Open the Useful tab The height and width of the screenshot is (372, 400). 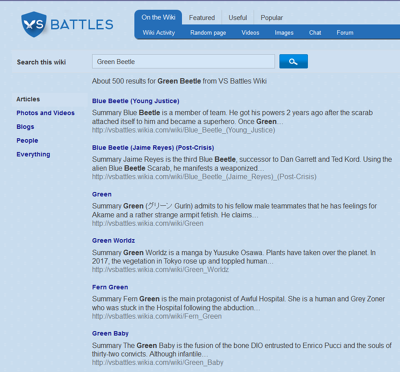pos(238,18)
